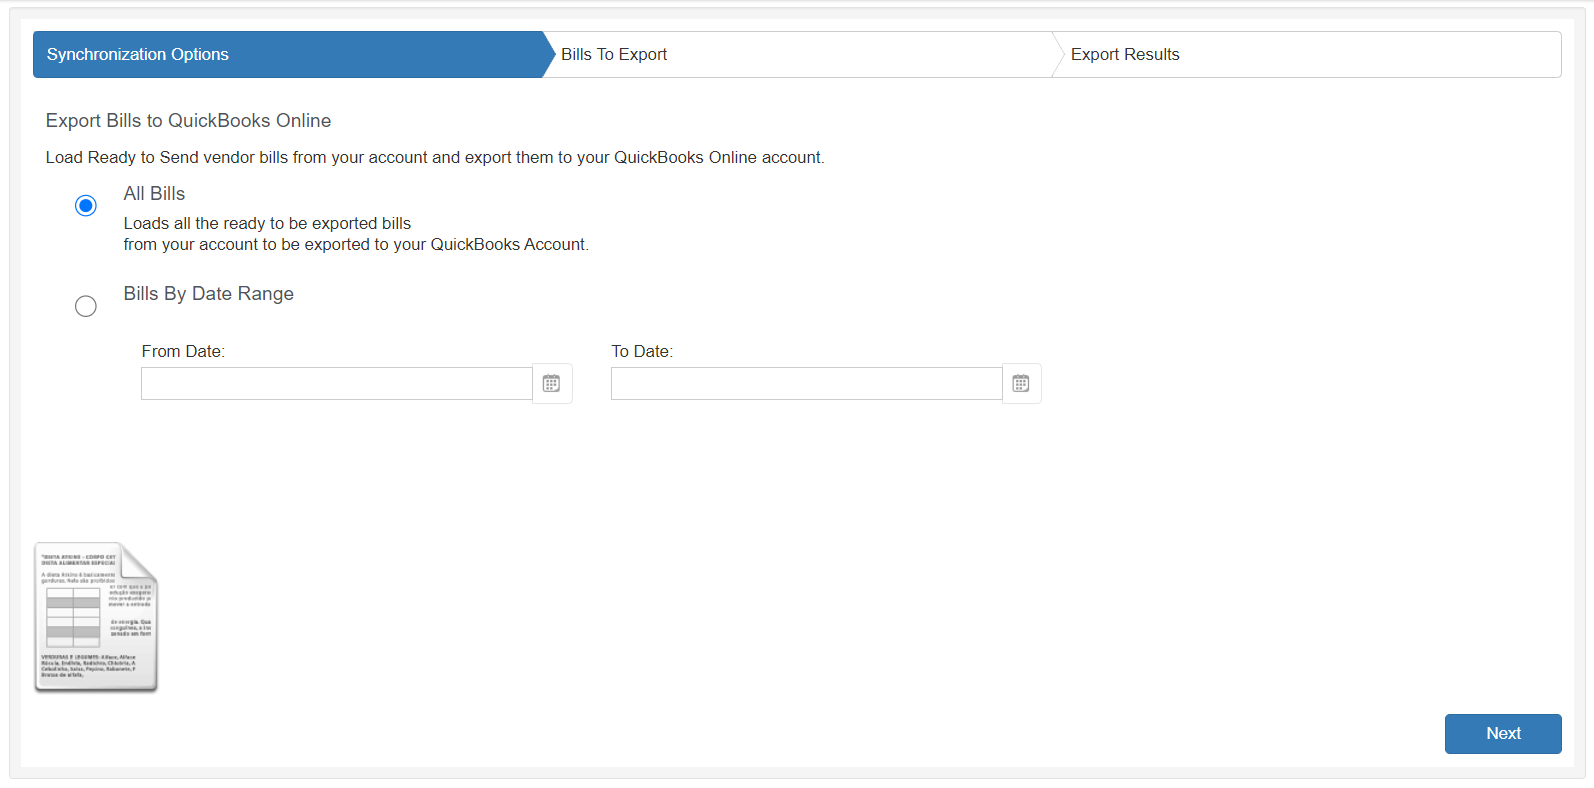Open the To Date calendar picker
The height and width of the screenshot is (788, 1594).
point(1021,384)
